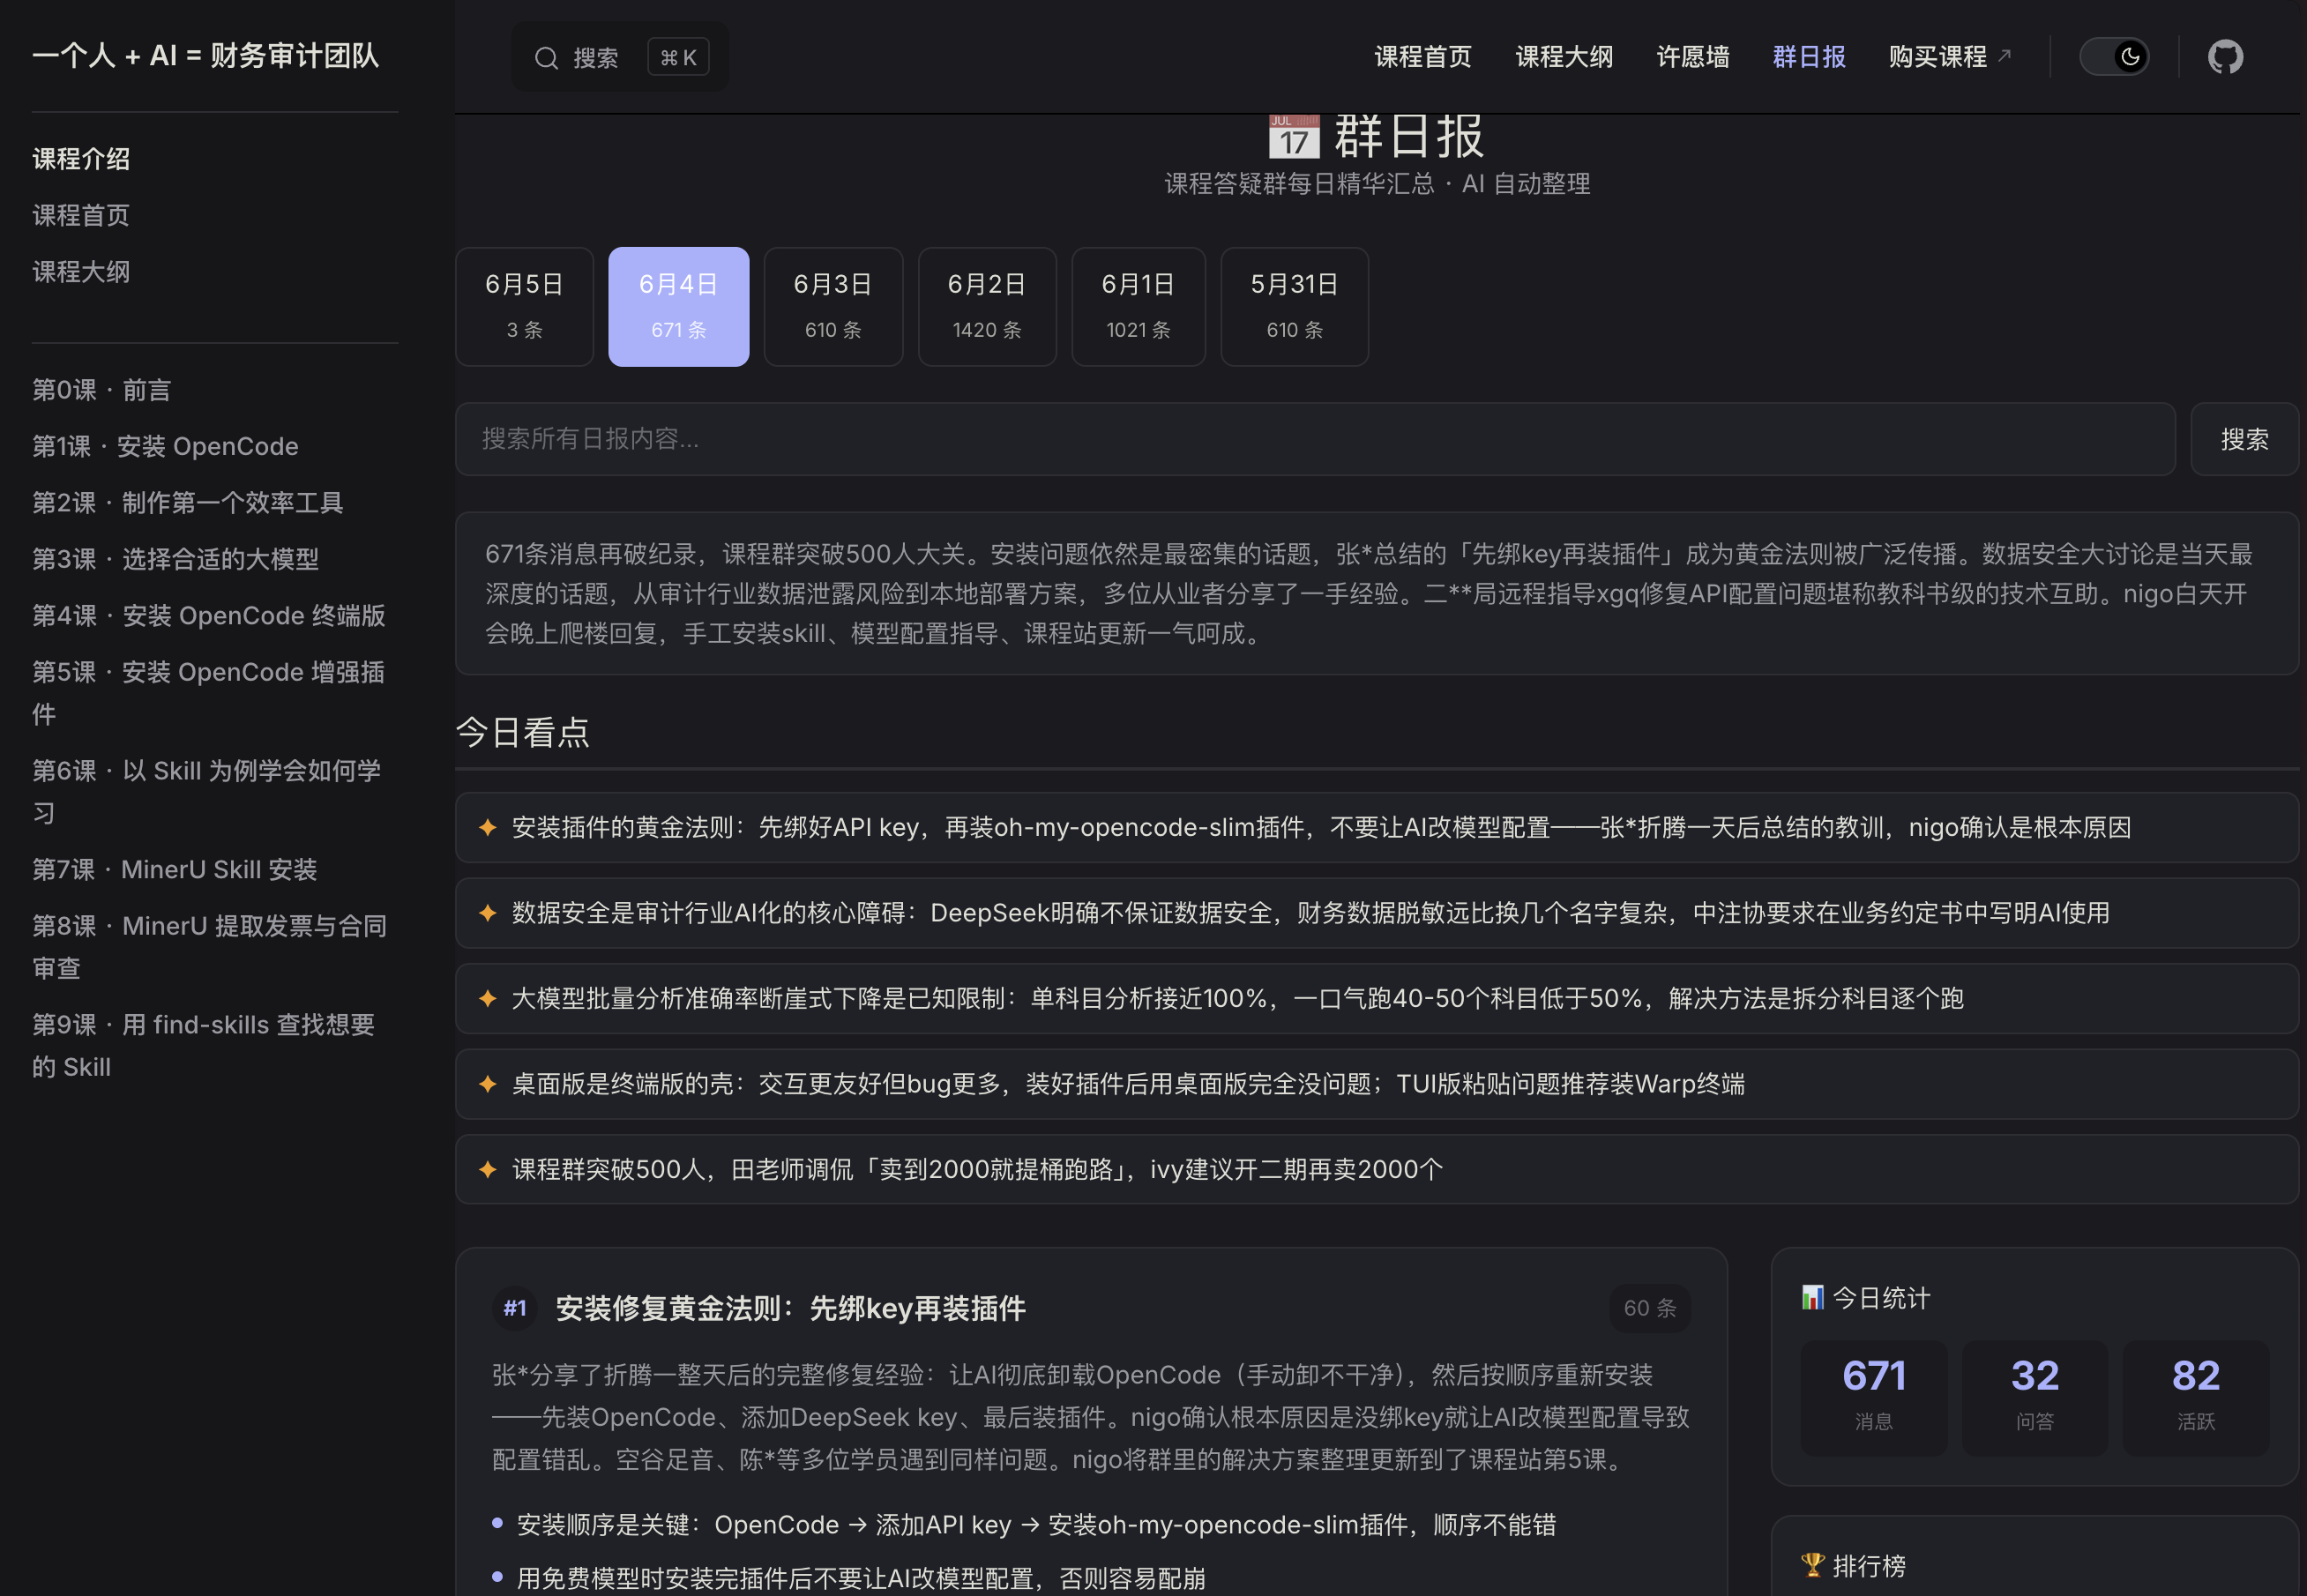Open 许愿墙 in top navigation

[x=1692, y=57]
